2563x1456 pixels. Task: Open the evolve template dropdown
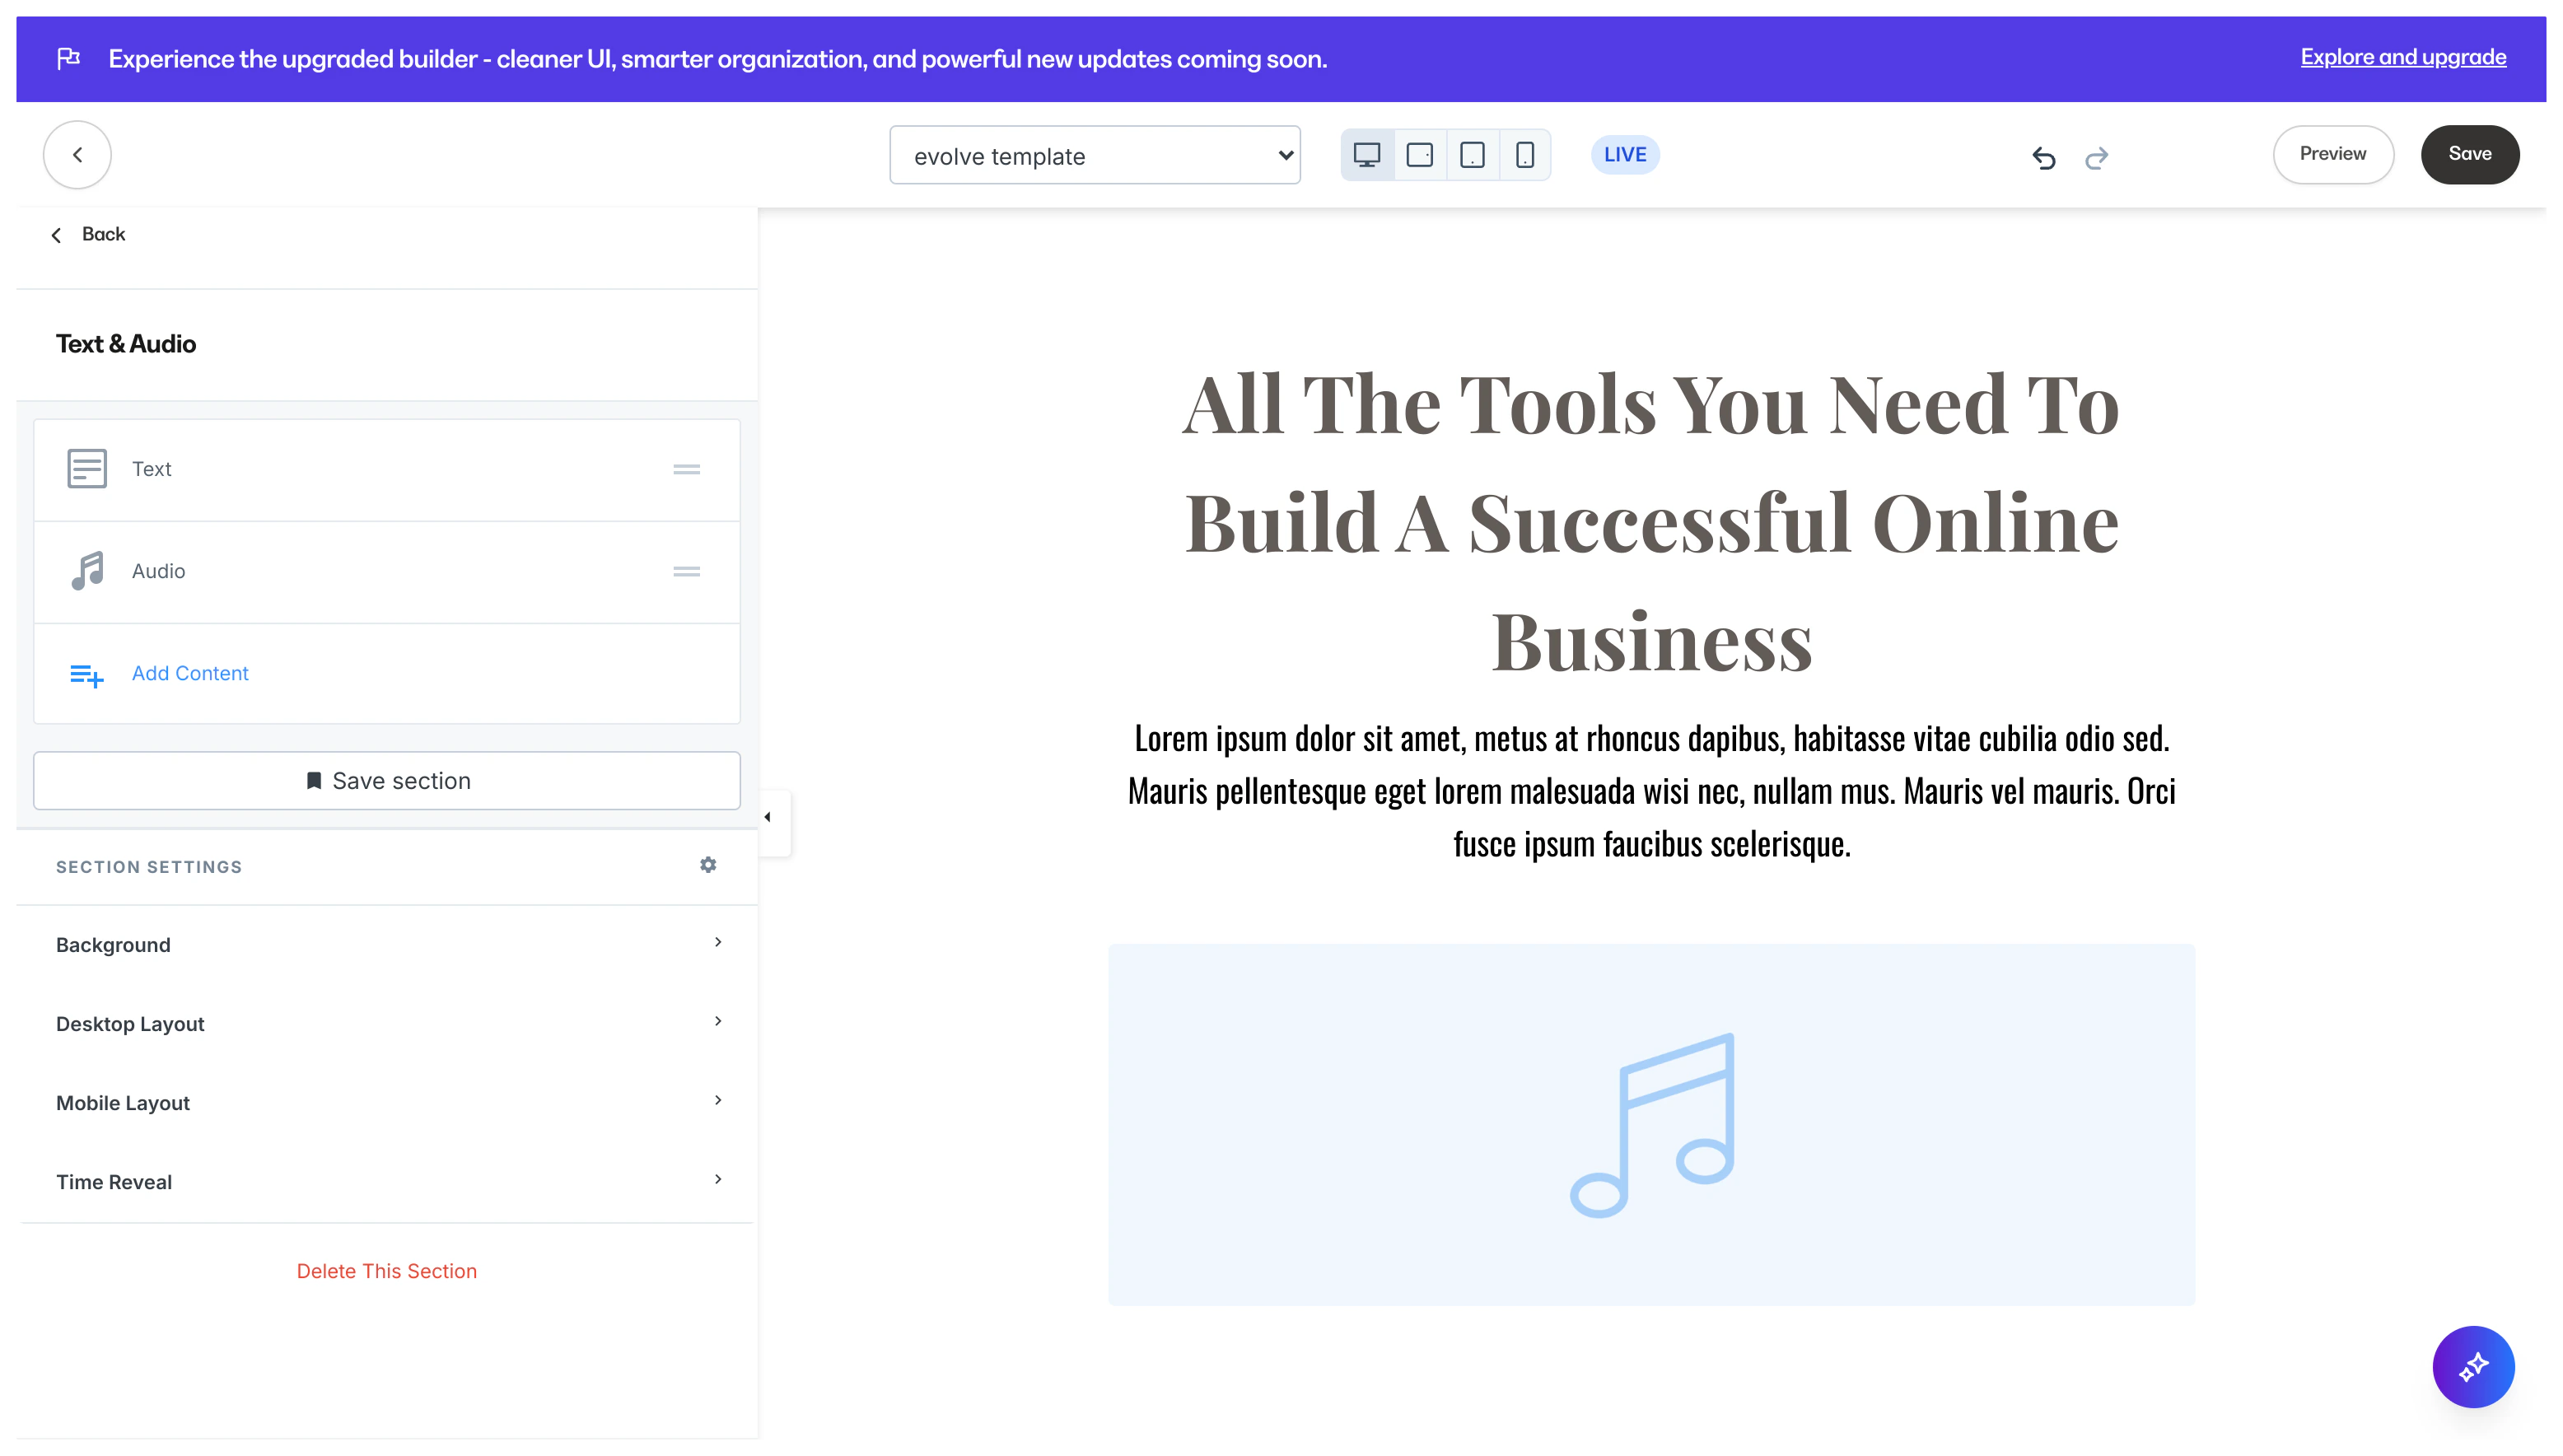(x=1094, y=155)
